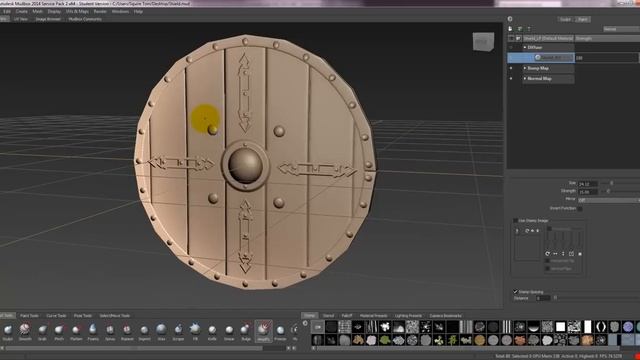Click the new layer icon in layers panel
The height and width of the screenshot is (360, 640).
510,29
